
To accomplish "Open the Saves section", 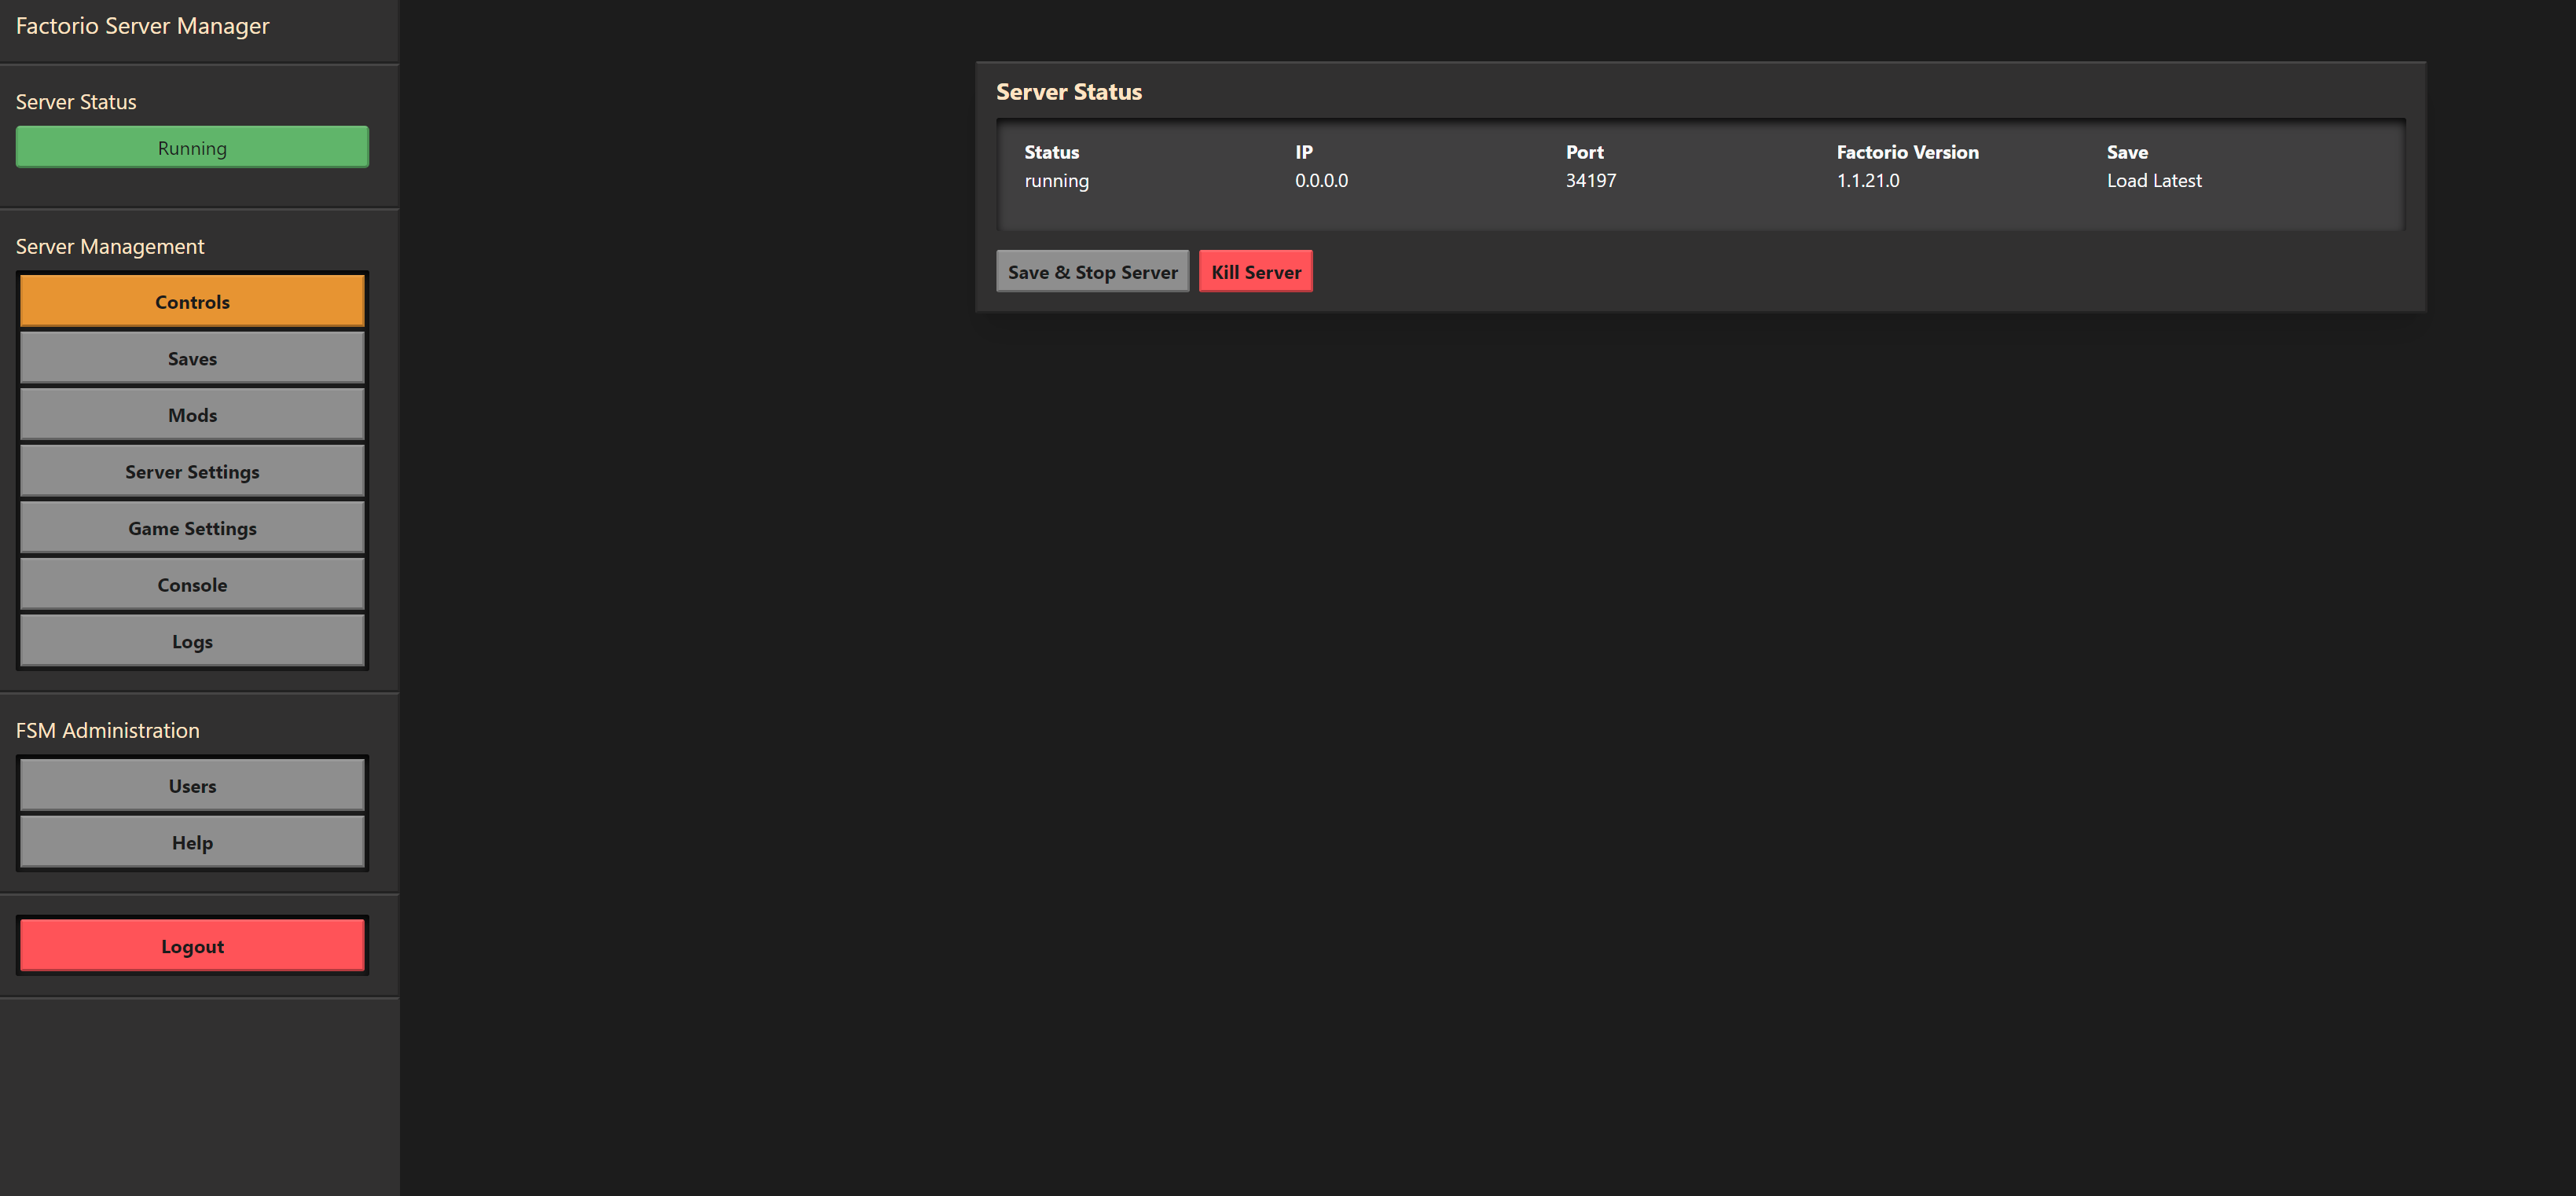I will pyautogui.click(x=192, y=358).
